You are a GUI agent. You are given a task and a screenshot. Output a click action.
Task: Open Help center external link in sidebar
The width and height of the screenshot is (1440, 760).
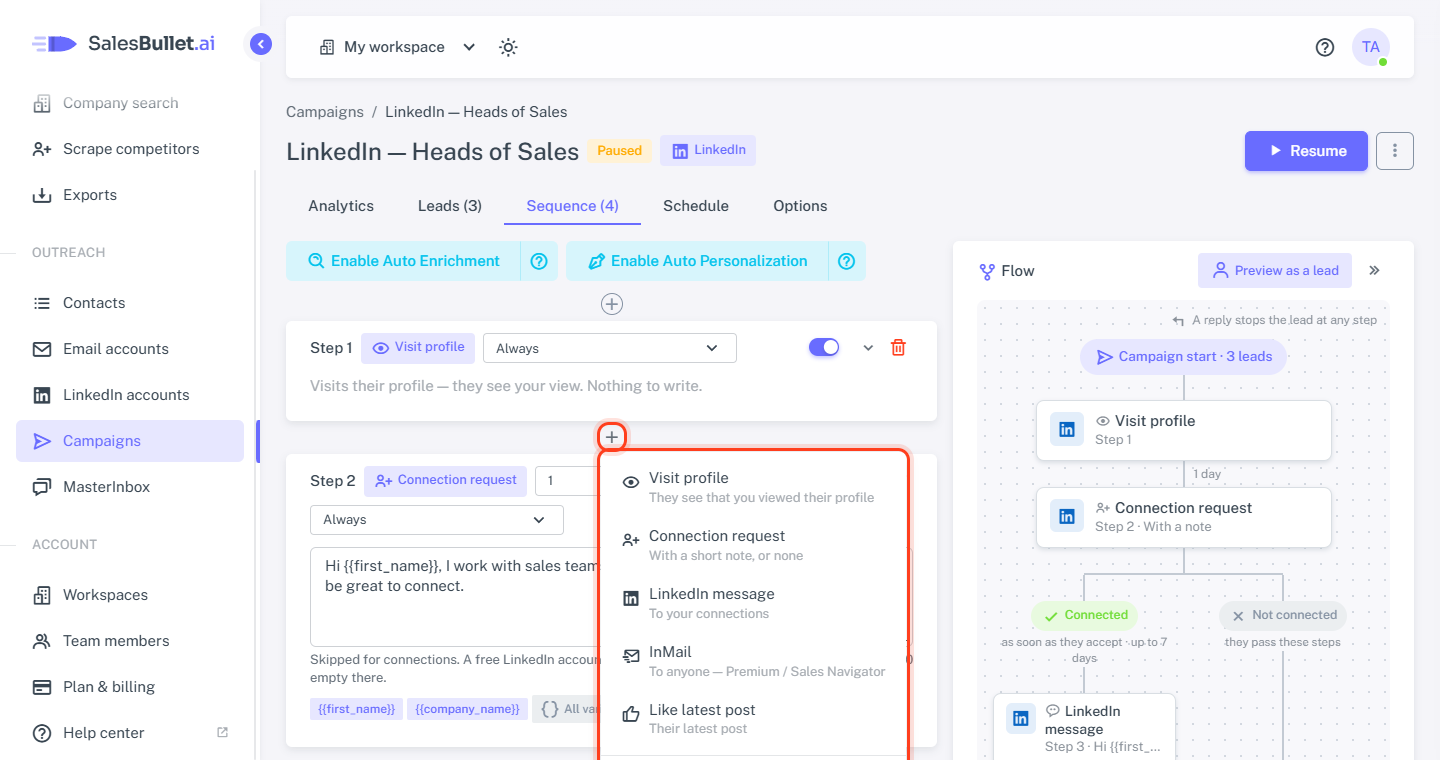tap(130, 733)
